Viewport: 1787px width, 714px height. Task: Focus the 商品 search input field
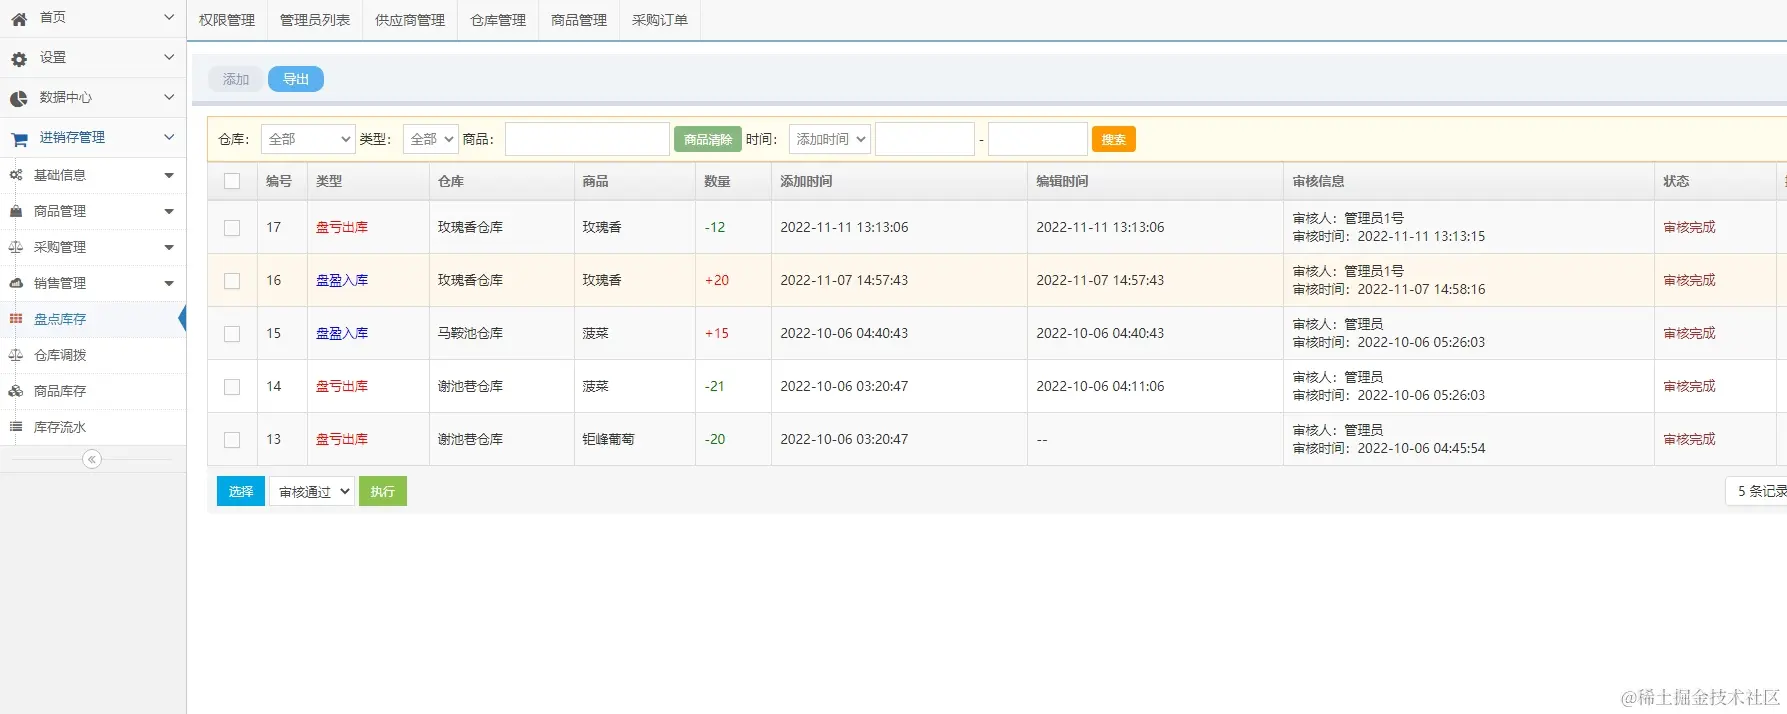(587, 139)
